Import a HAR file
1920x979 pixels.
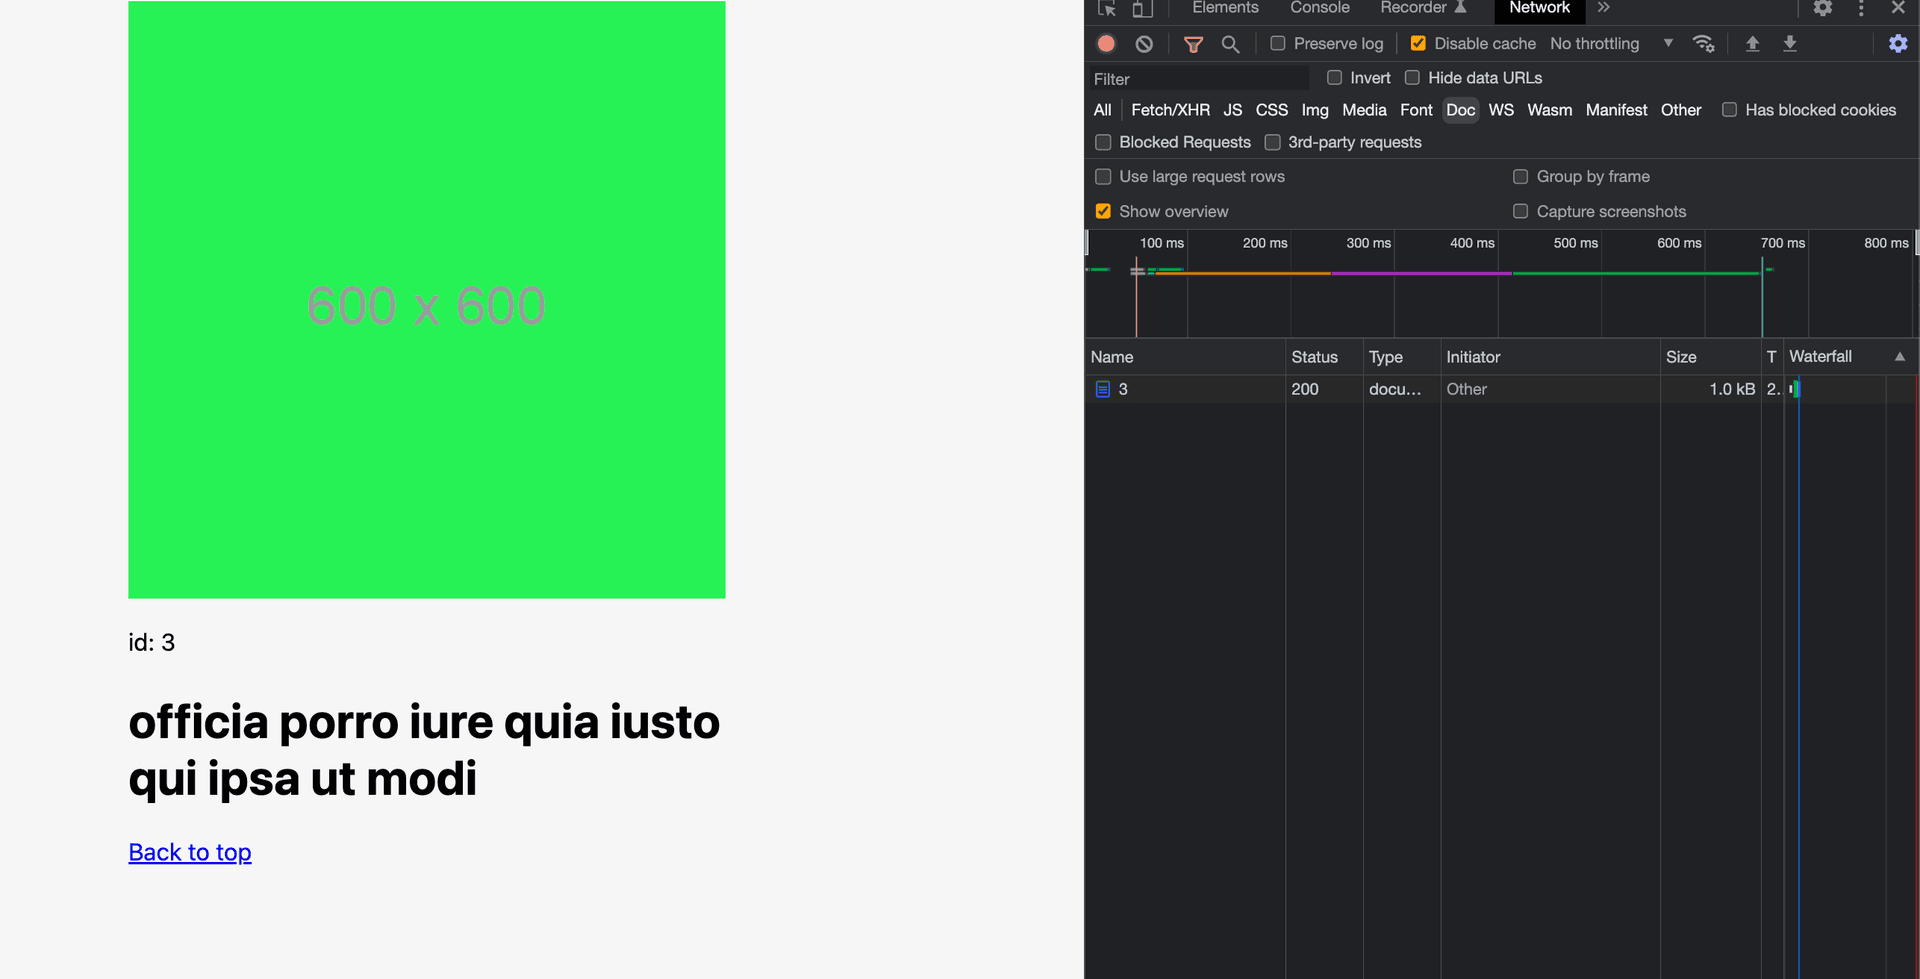click(1752, 43)
